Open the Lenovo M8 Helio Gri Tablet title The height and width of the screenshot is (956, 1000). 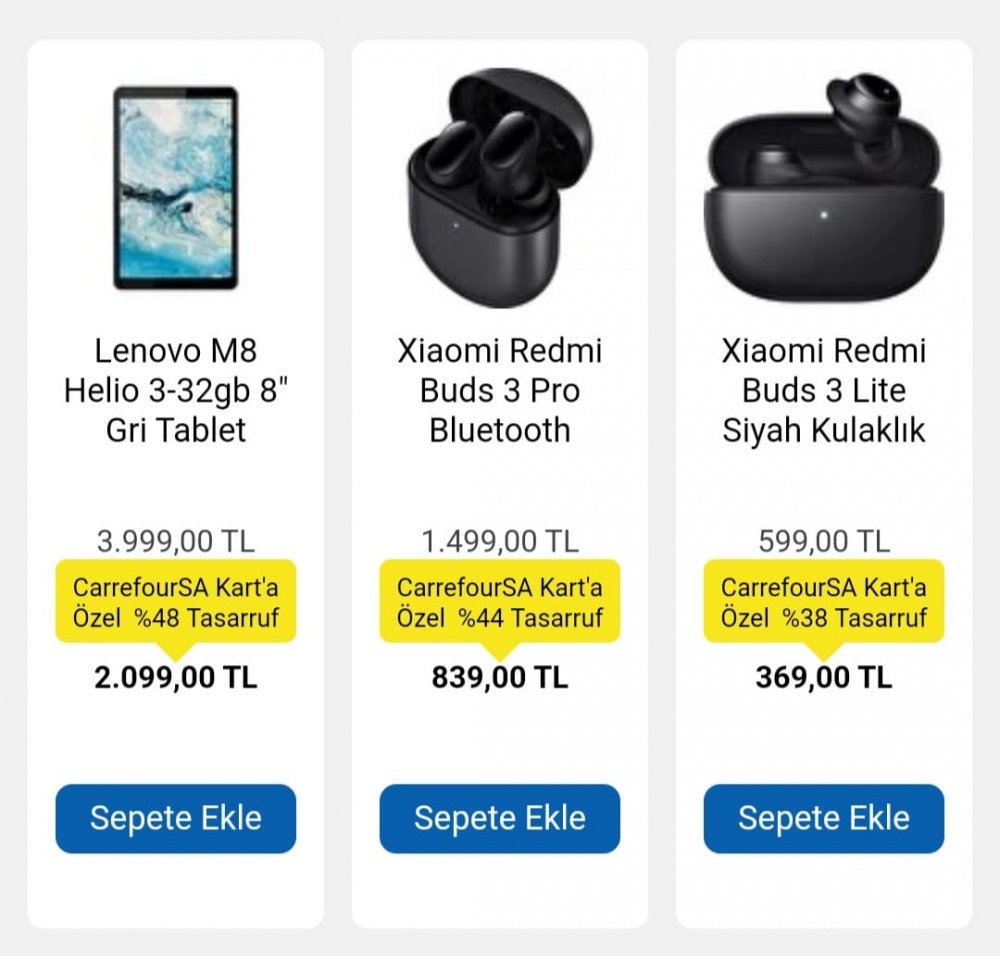tap(176, 390)
